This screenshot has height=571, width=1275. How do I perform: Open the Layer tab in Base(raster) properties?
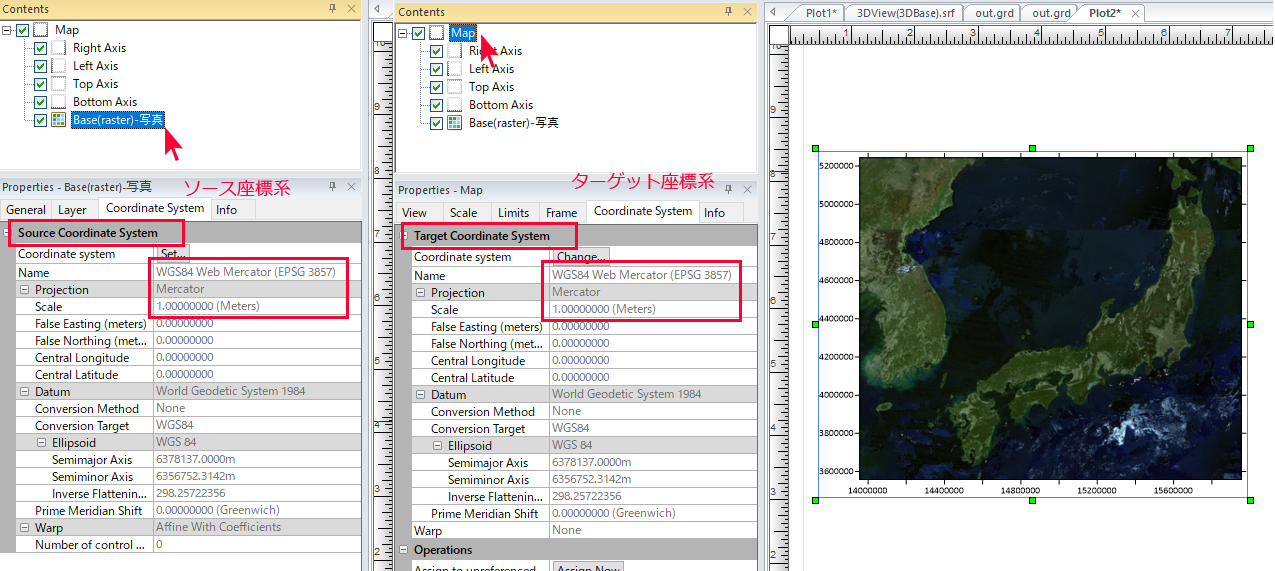click(x=72, y=210)
